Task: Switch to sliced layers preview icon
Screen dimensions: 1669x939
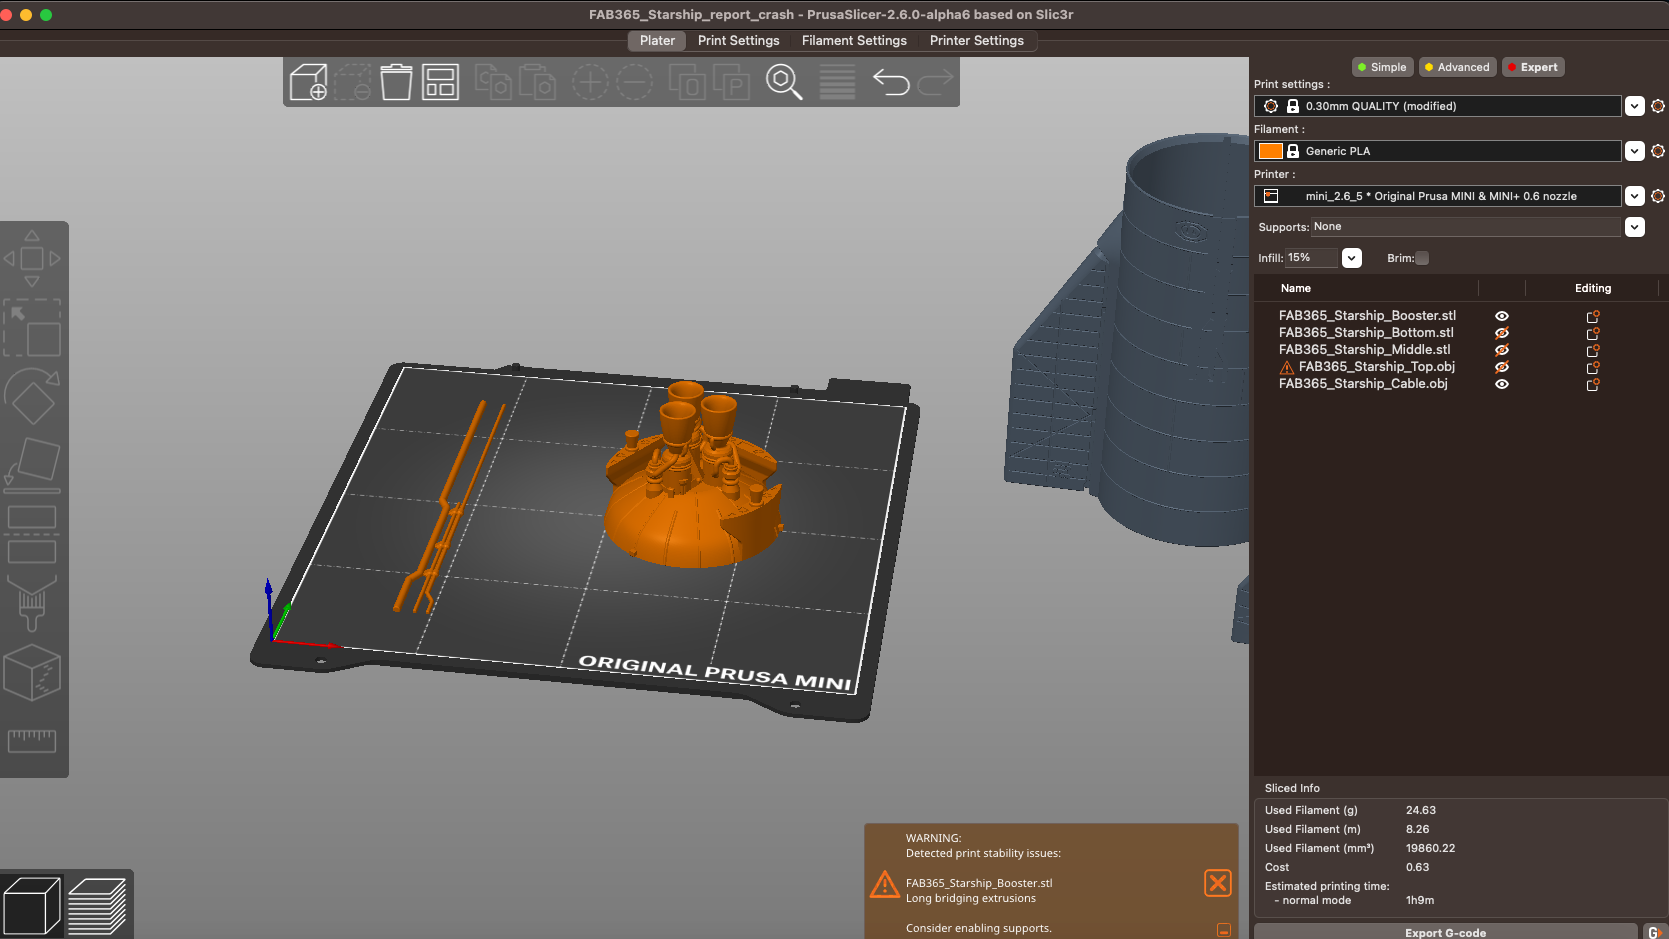Action: tap(97, 905)
